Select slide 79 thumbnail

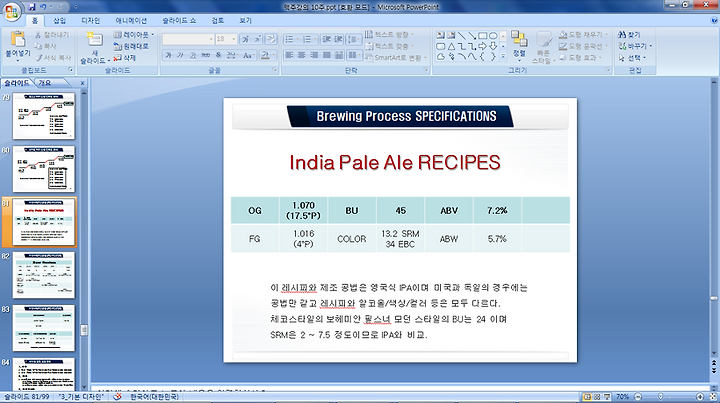coord(44,116)
